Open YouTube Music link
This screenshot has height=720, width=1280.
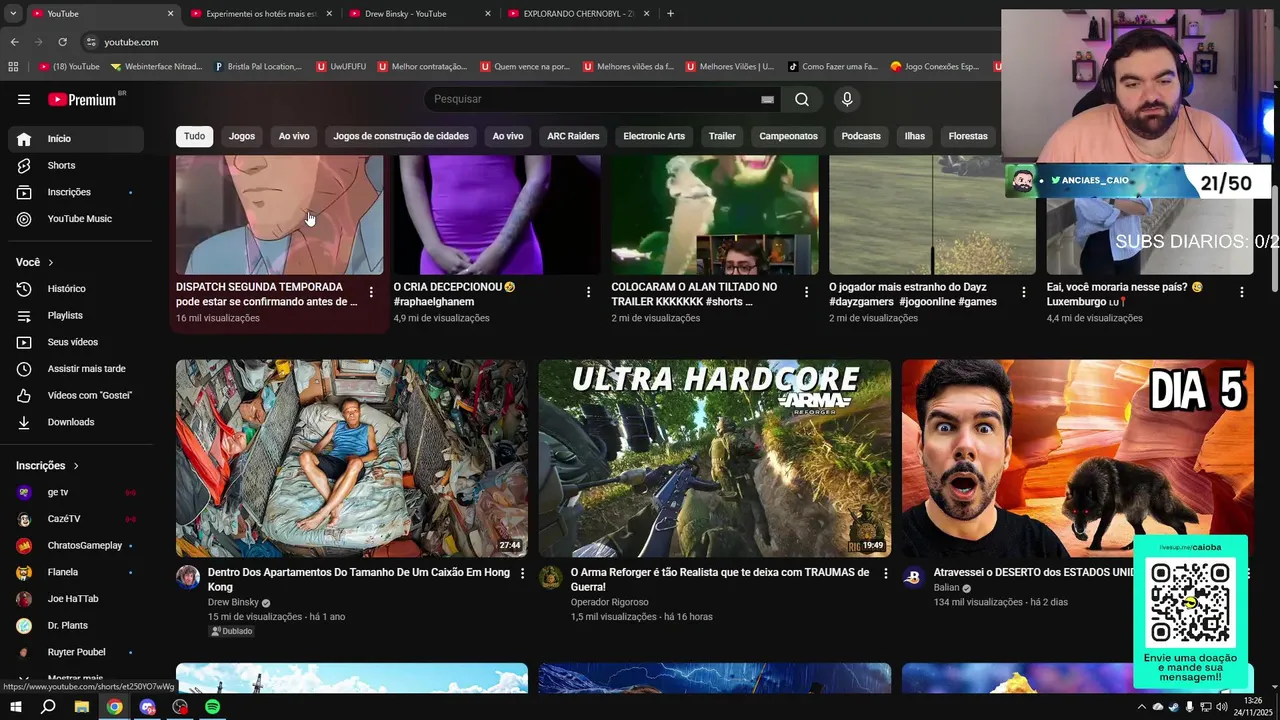coord(76,219)
